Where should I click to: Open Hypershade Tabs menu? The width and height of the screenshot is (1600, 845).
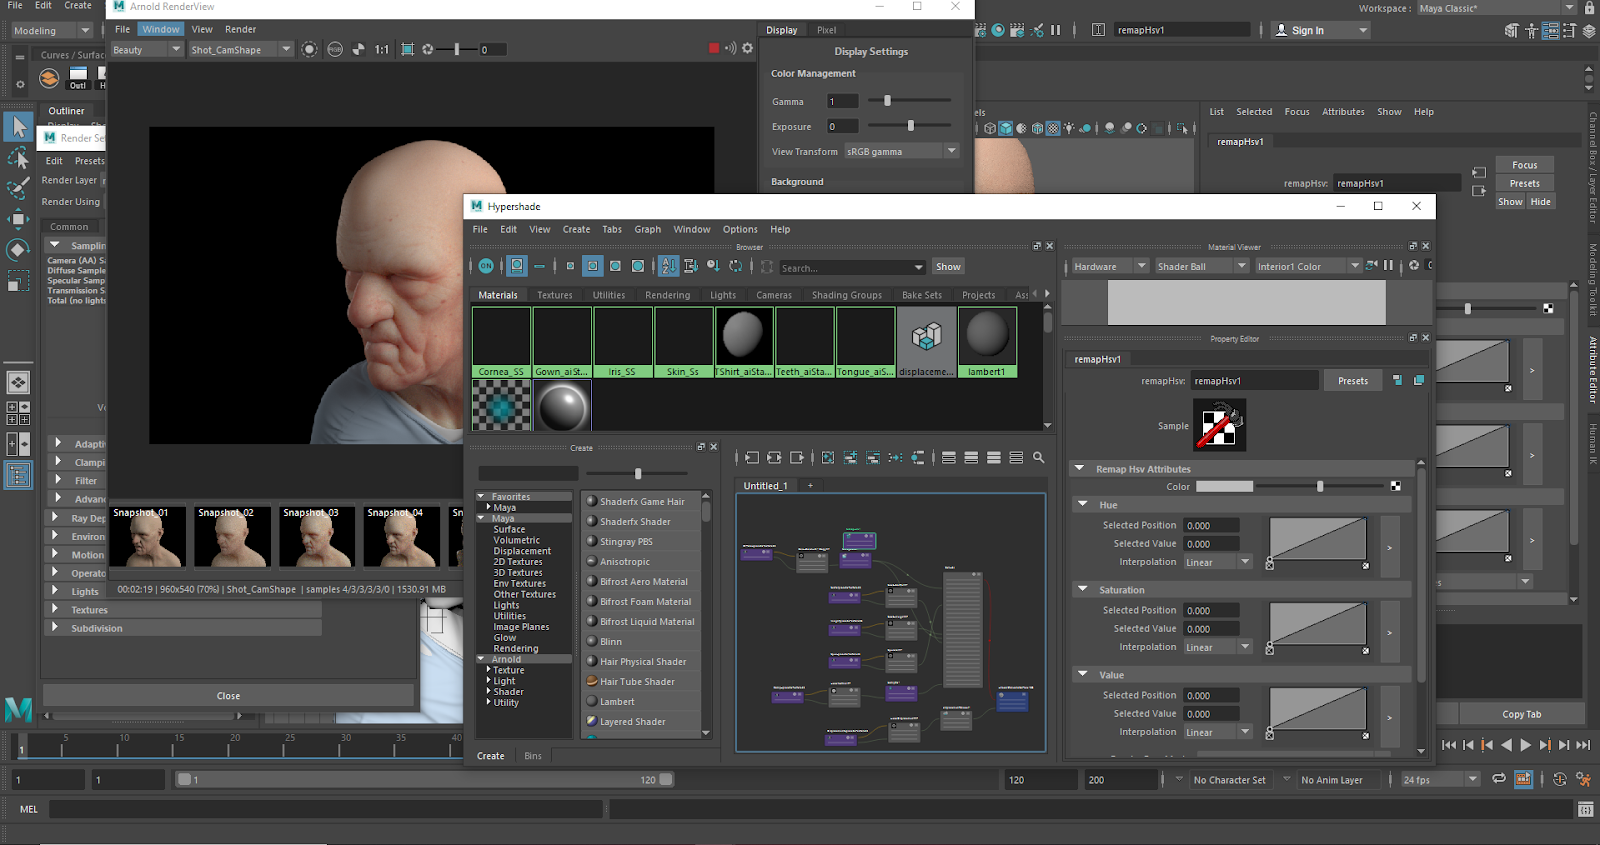(x=611, y=229)
